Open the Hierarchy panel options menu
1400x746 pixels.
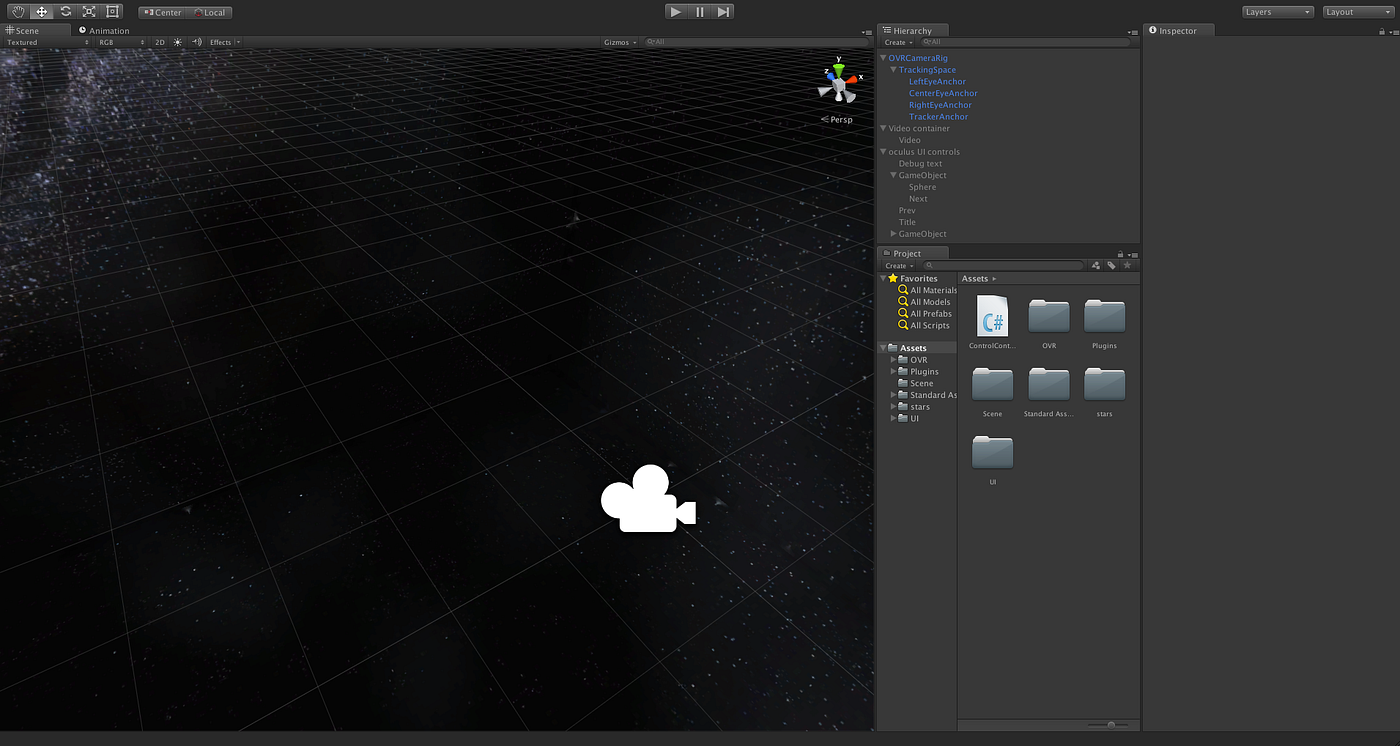[x=1132, y=32]
